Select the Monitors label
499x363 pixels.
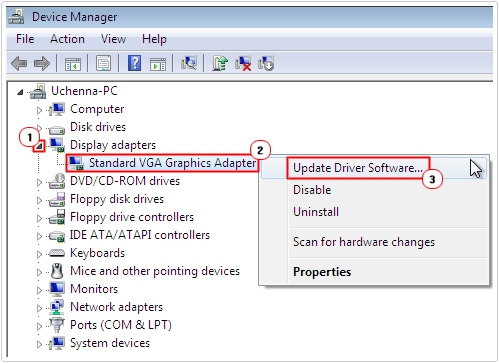point(94,289)
